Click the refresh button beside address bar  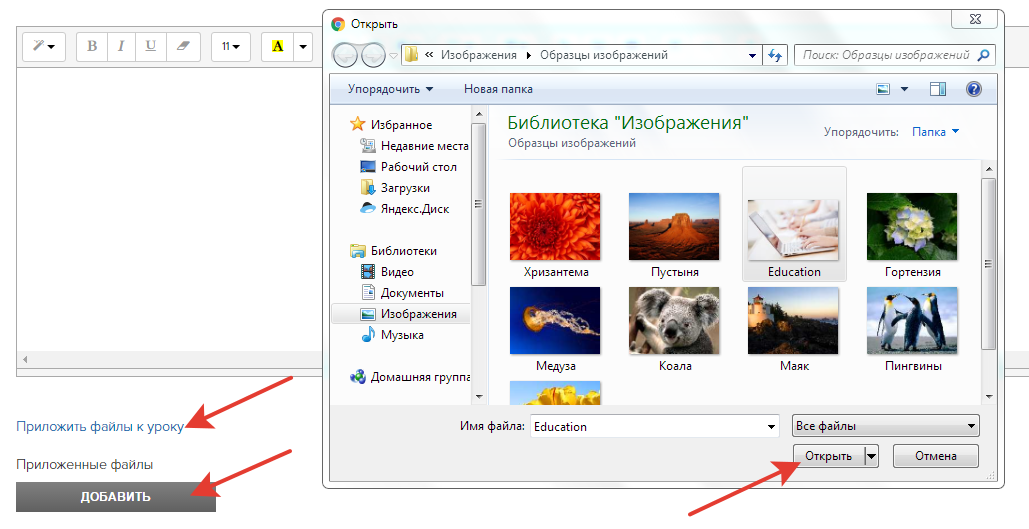[774, 55]
